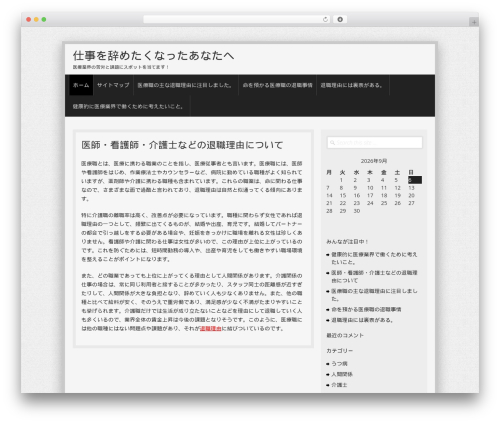Open the うつ病 category
The width and height of the screenshot is (500, 423).
[339, 364]
